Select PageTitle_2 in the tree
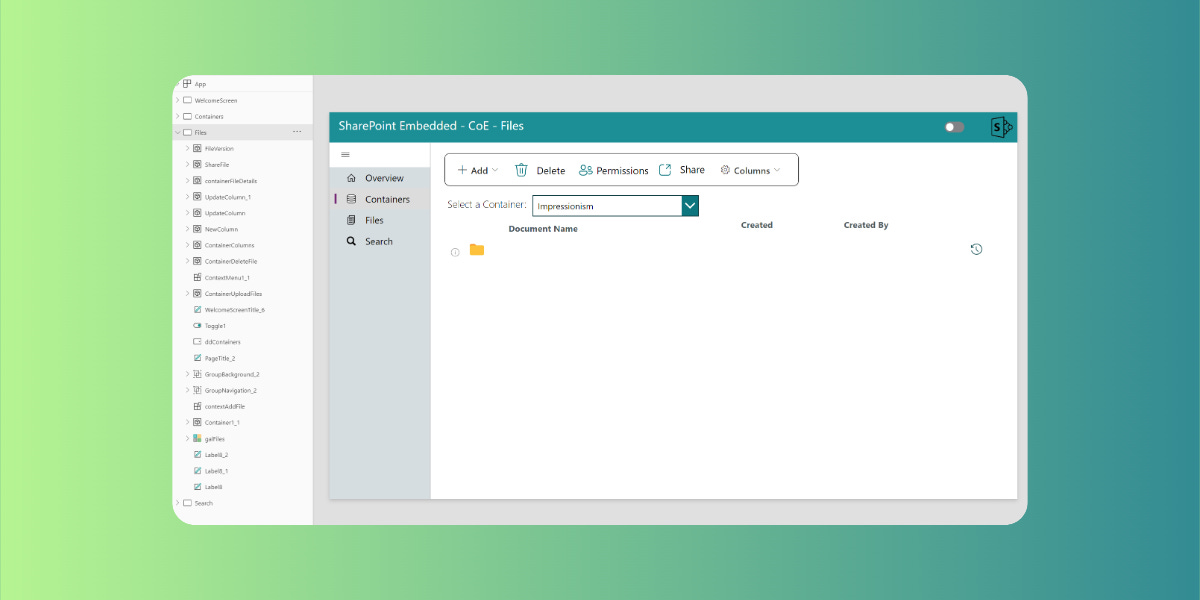Screen dimensions: 1200x600 click(220, 358)
